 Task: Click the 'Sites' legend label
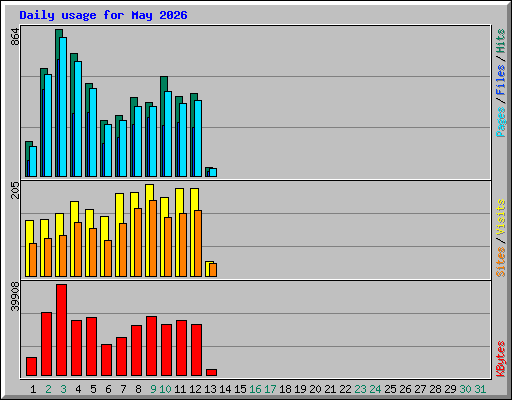click(501, 262)
